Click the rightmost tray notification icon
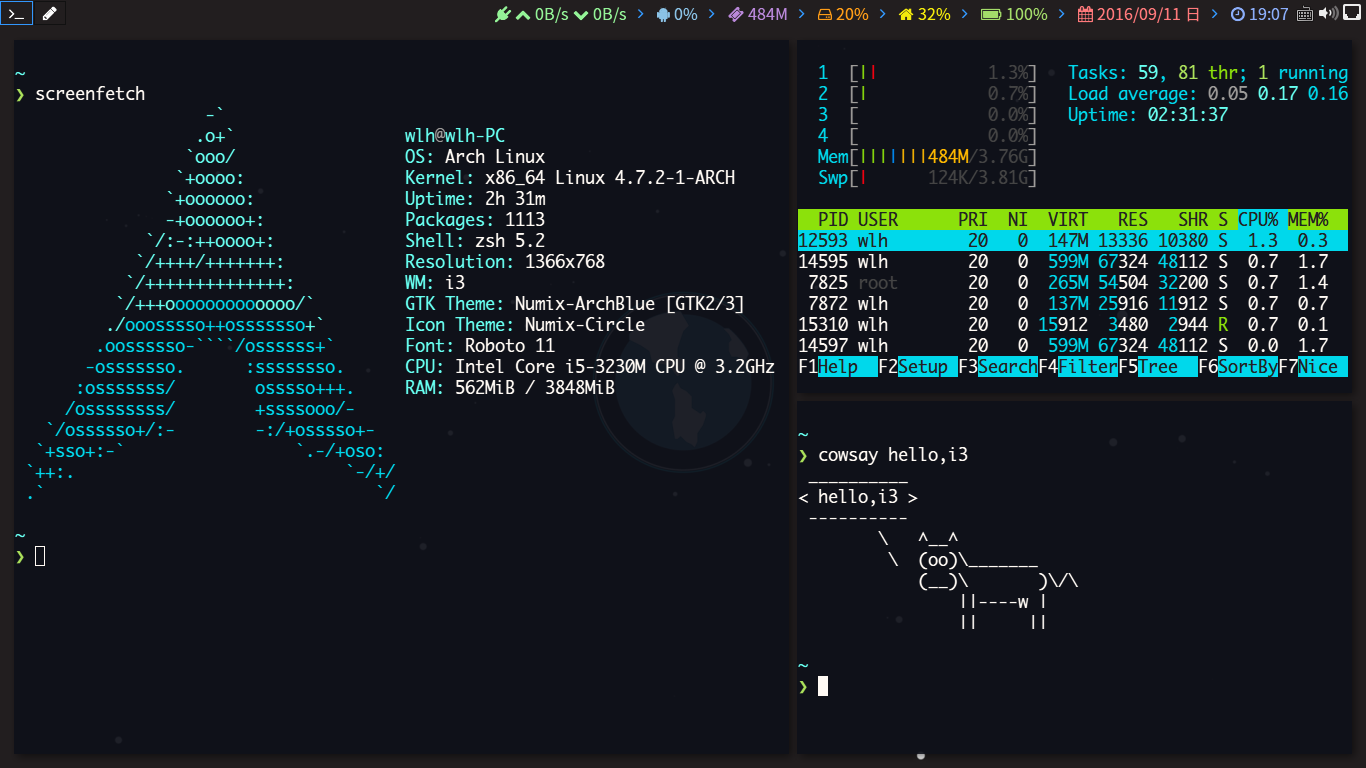The height and width of the screenshot is (768, 1366). (1352, 13)
